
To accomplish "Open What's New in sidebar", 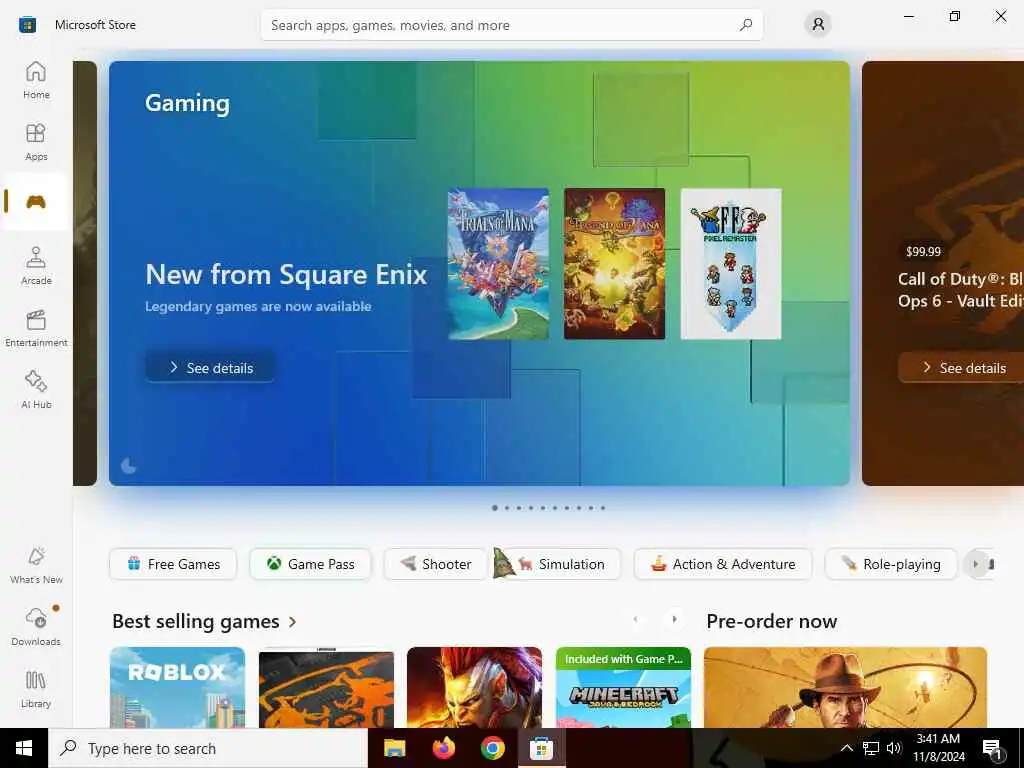I will click(x=36, y=565).
